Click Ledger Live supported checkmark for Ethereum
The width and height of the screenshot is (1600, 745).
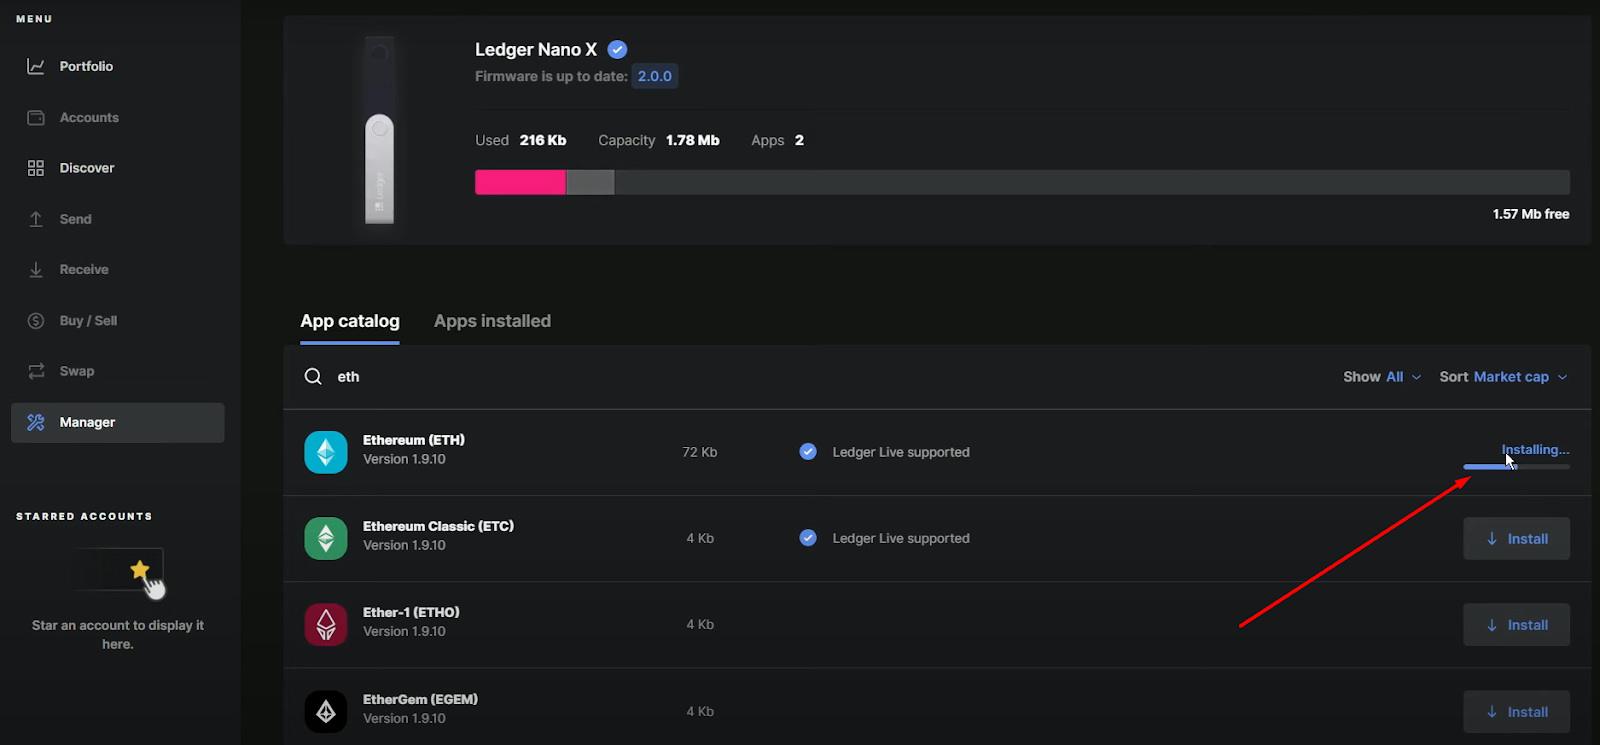click(x=808, y=452)
